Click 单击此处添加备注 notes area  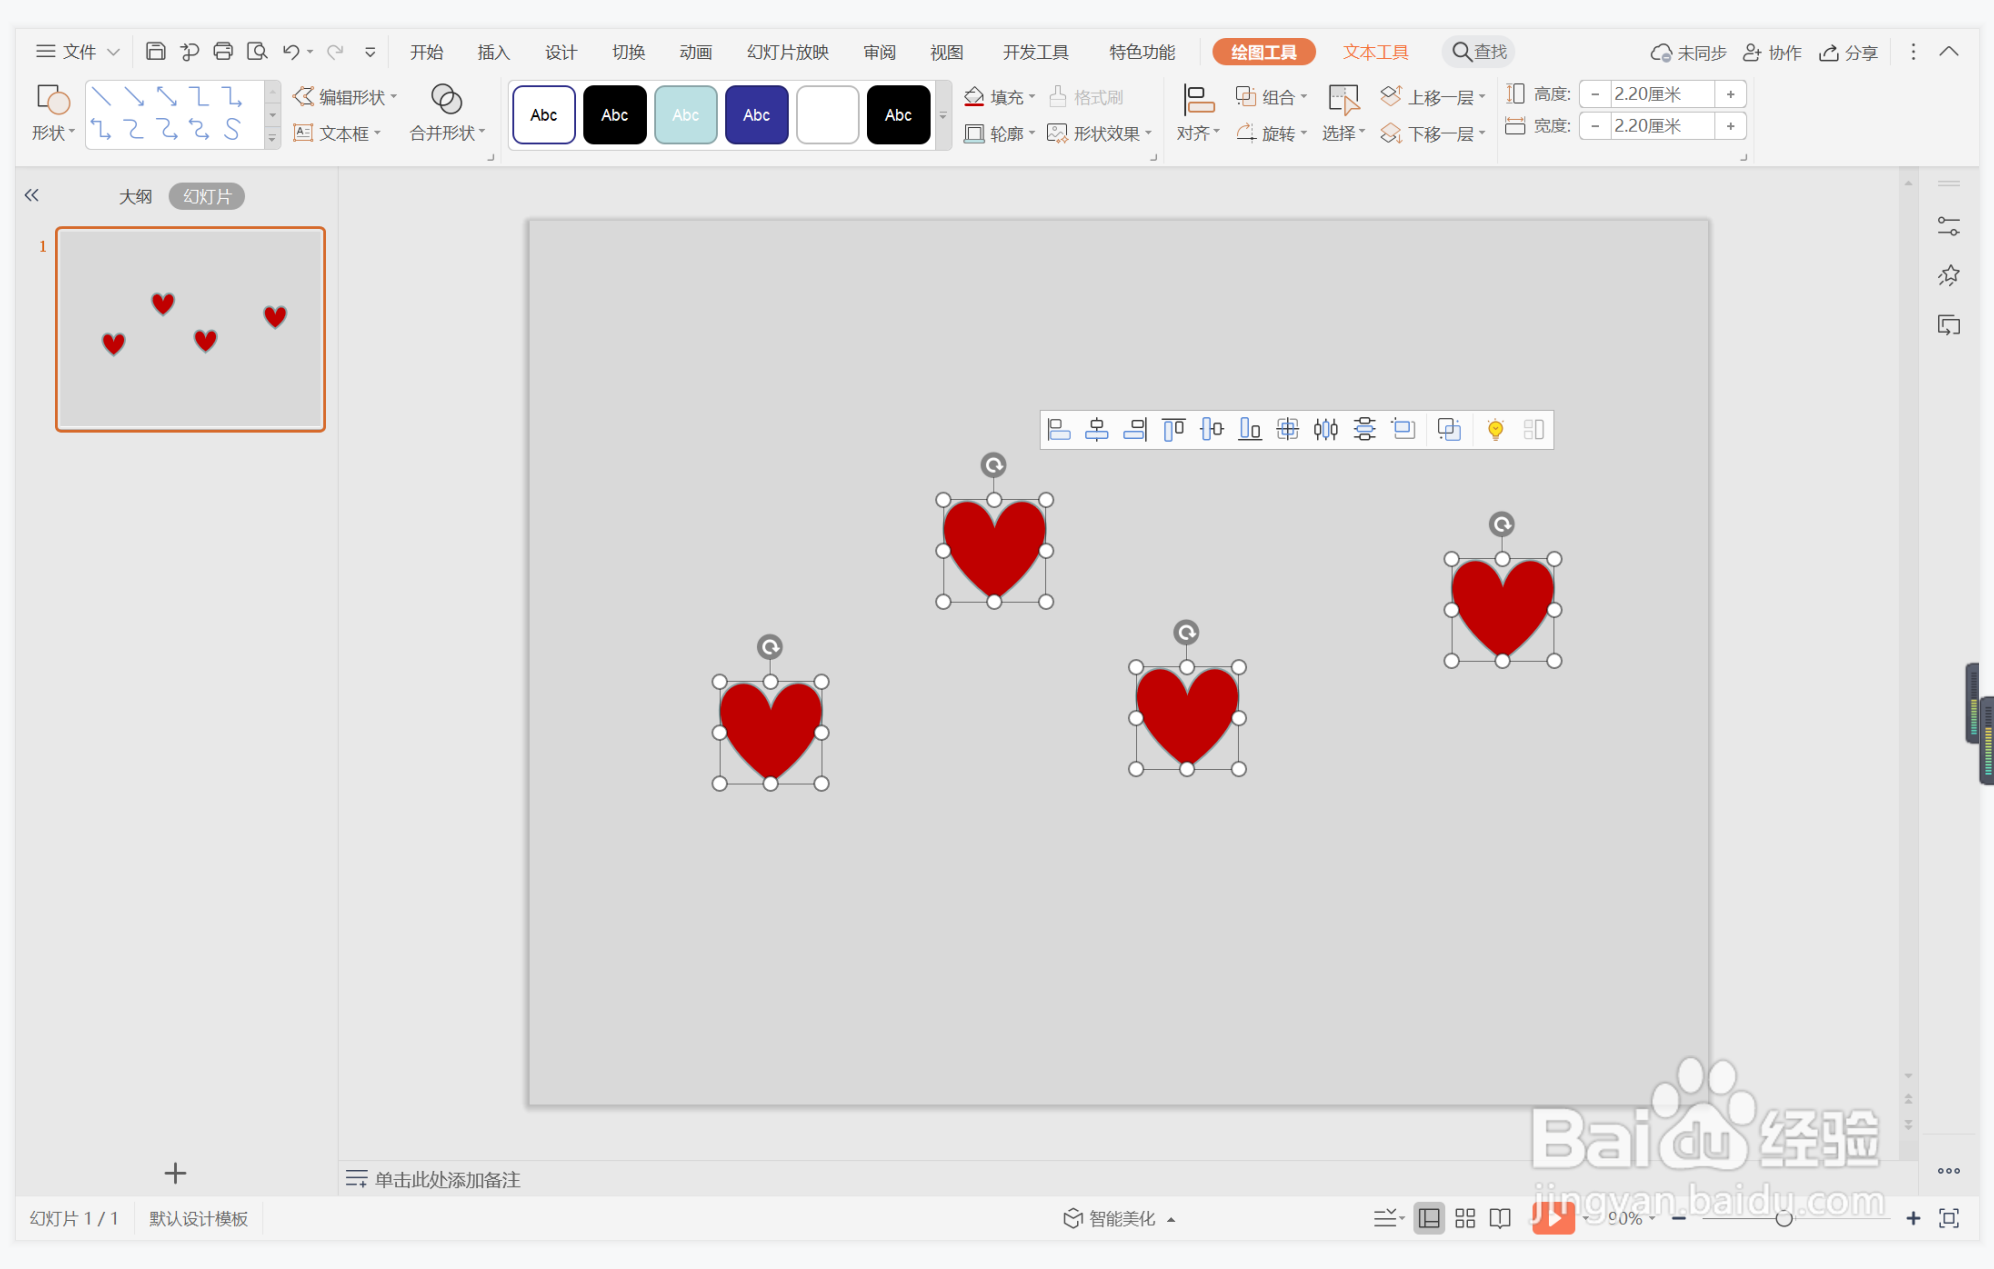[x=447, y=1179]
